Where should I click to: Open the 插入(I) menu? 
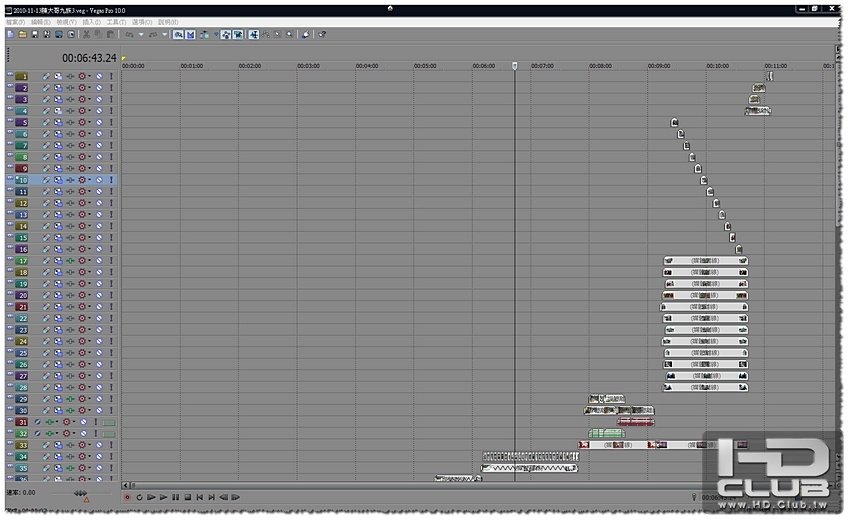point(92,22)
